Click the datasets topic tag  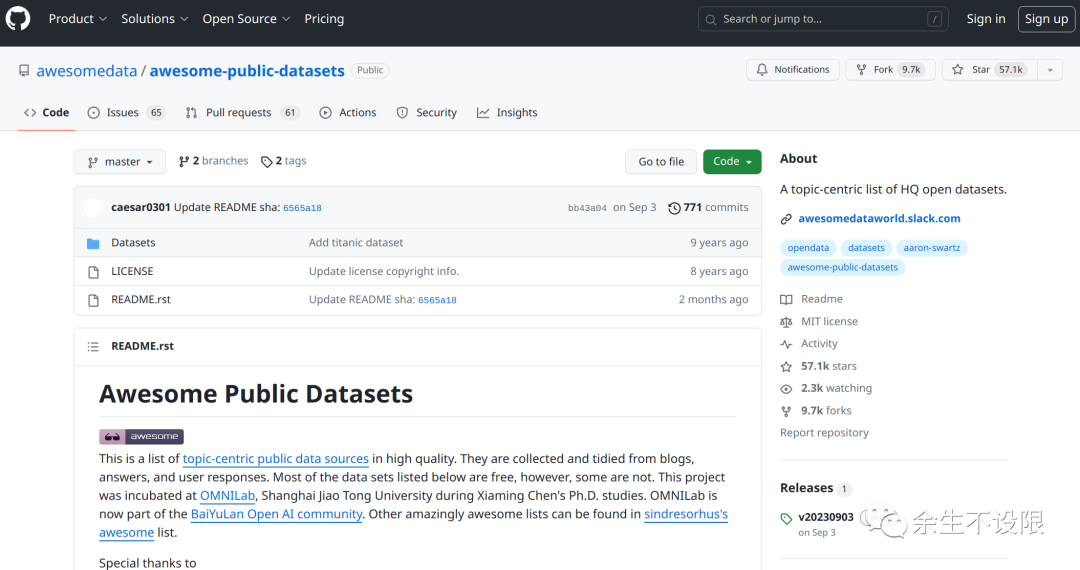tap(866, 248)
